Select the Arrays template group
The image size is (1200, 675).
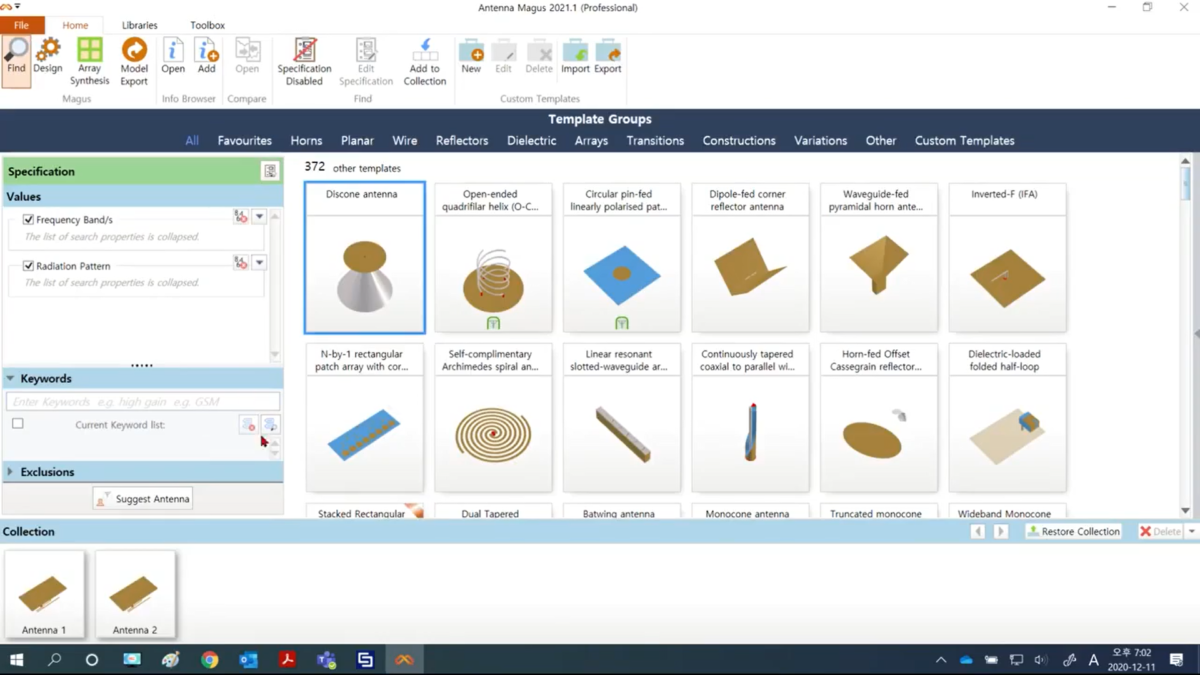pyautogui.click(x=591, y=141)
